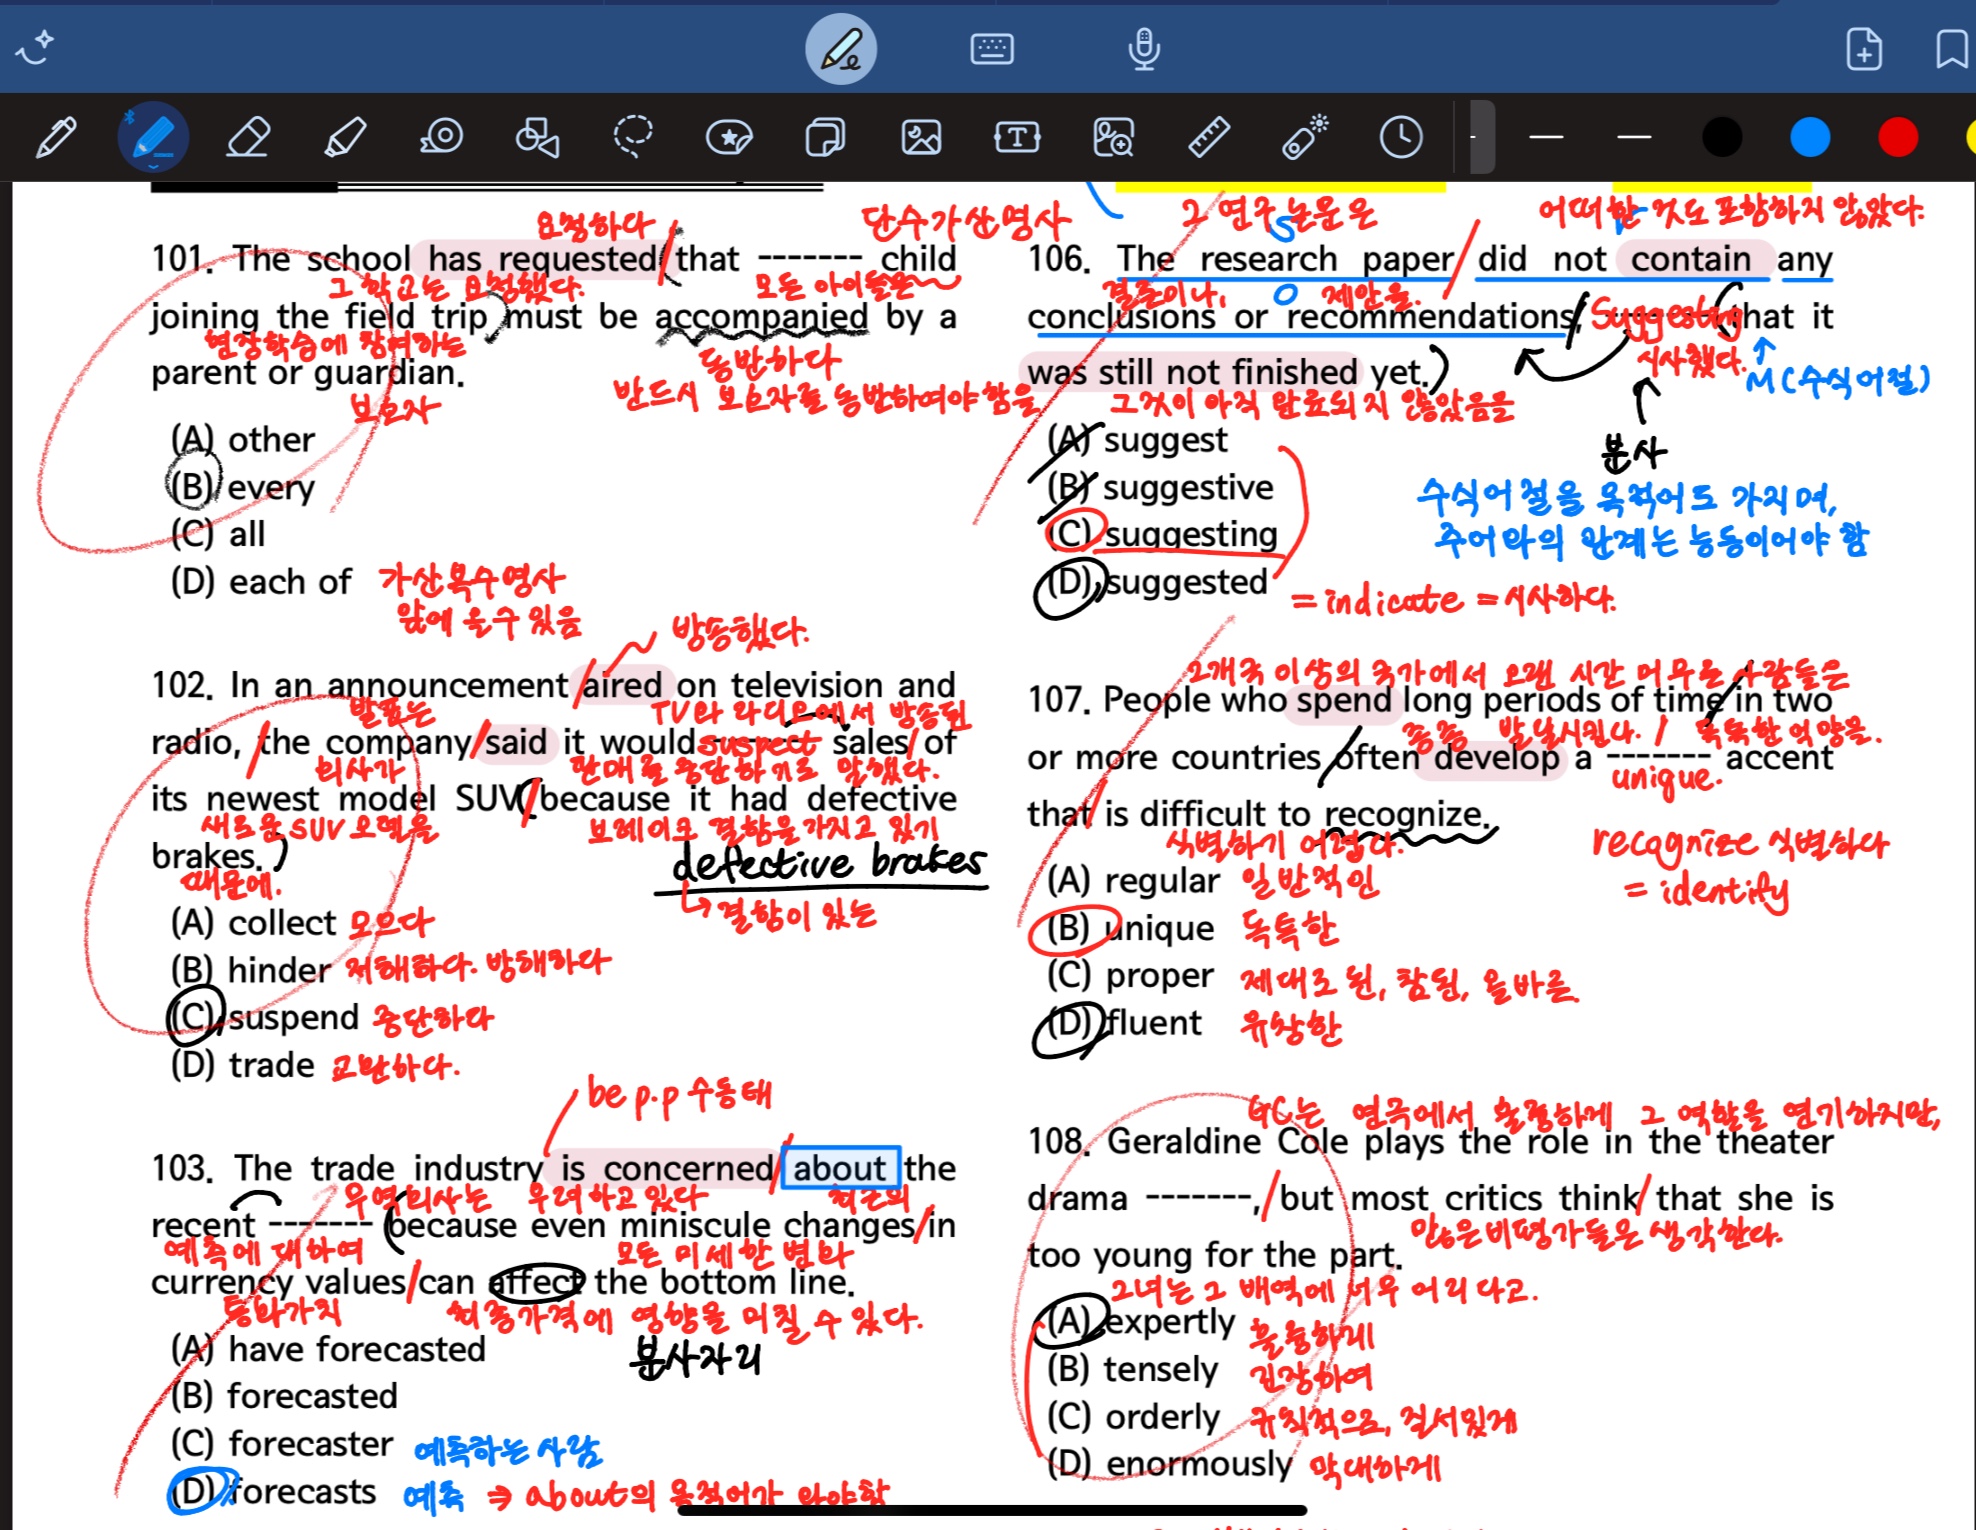
Task: Bookmark the current page
Action: point(1950,49)
